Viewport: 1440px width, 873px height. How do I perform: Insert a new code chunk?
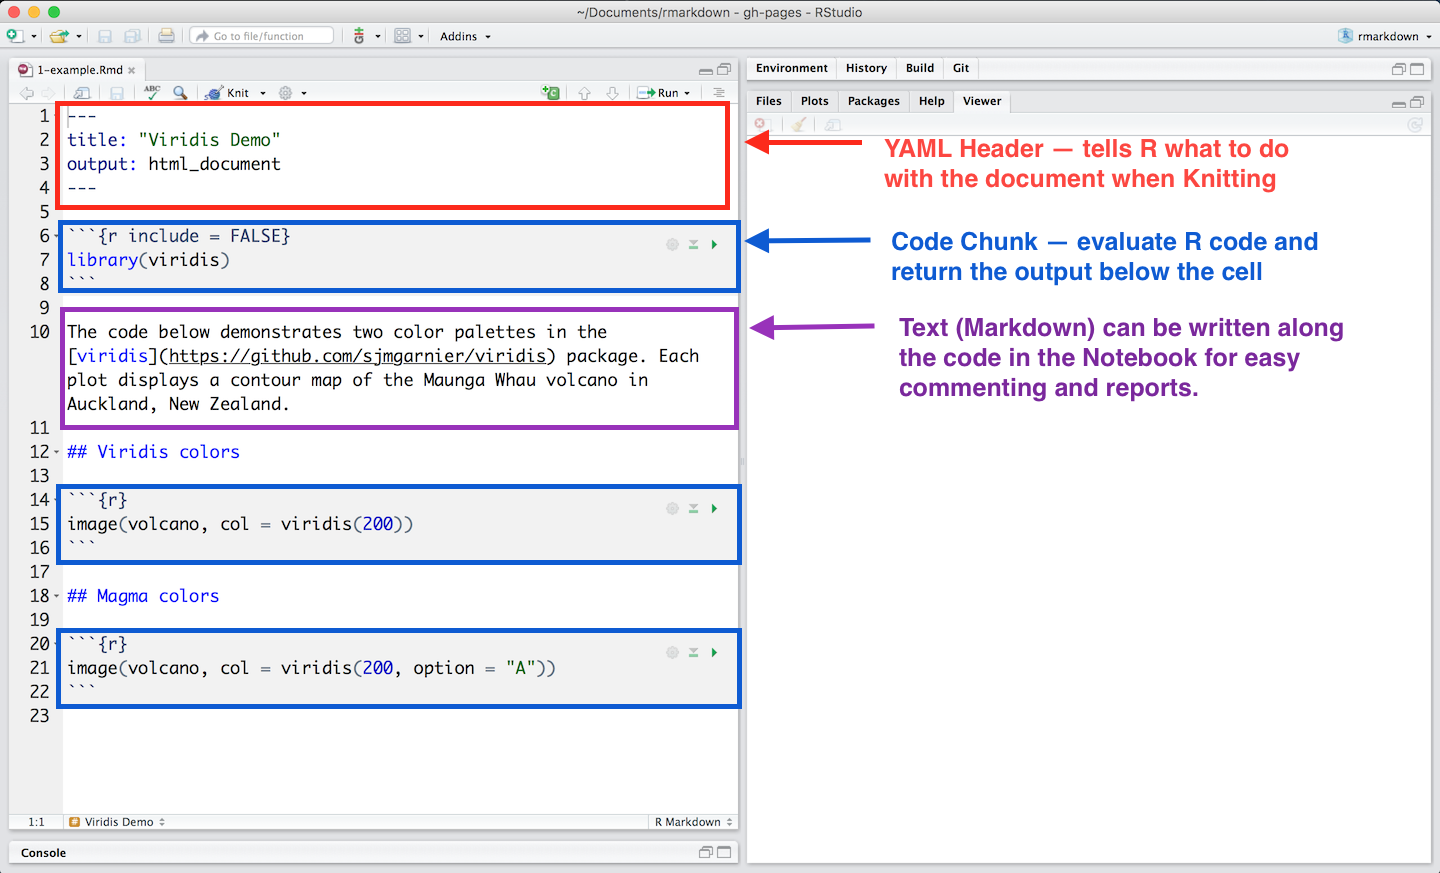[x=551, y=92]
